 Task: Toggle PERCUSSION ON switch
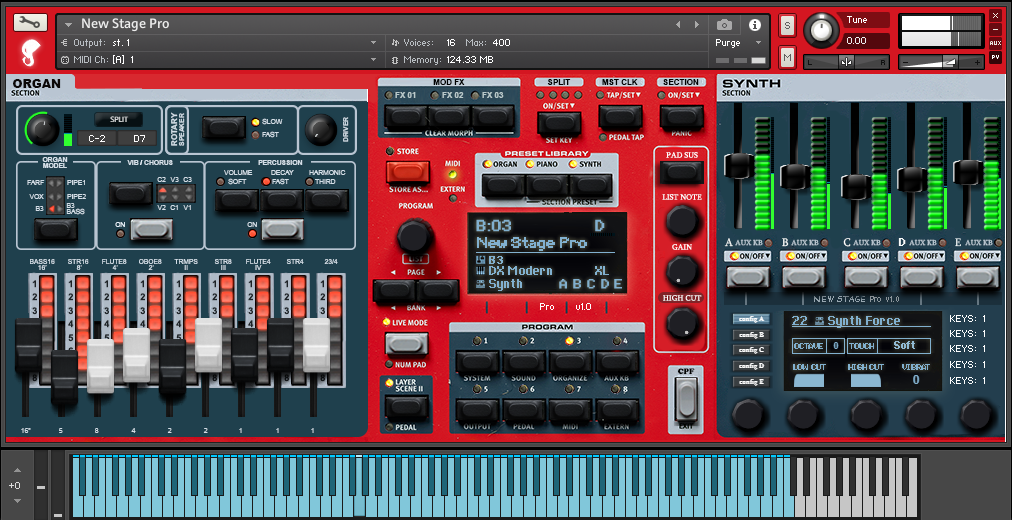tap(282, 229)
